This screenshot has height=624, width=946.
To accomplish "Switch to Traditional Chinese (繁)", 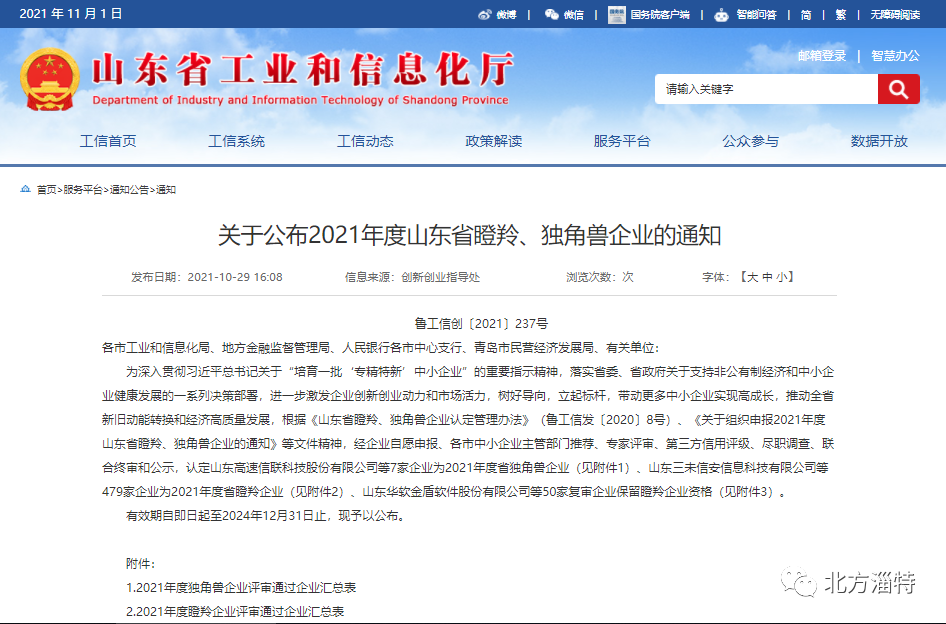I will tap(840, 15).
